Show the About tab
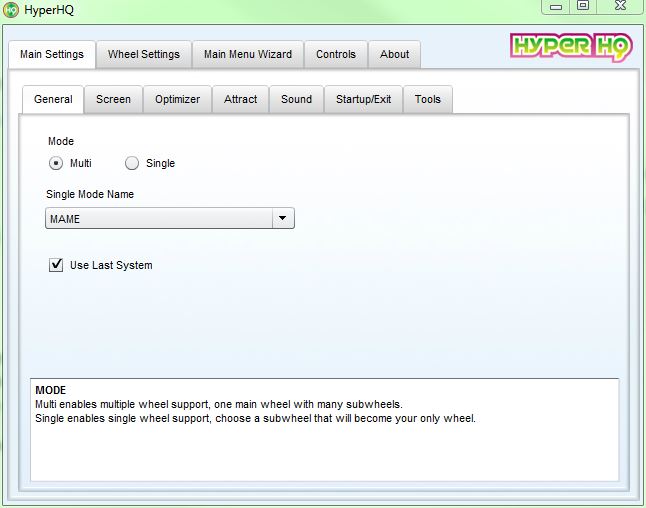The width and height of the screenshot is (646, 508). point(395,54)
